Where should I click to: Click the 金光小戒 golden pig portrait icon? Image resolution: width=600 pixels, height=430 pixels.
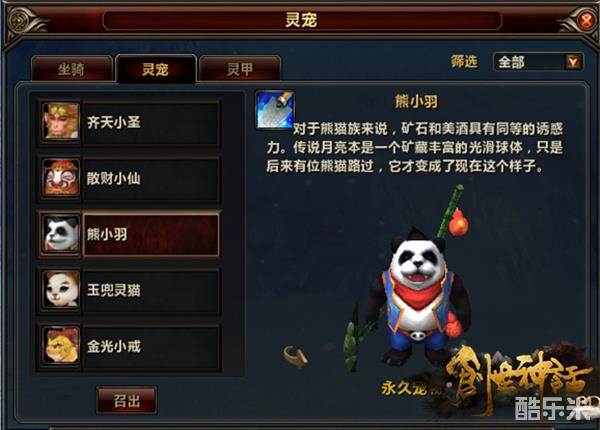(61, 345)
